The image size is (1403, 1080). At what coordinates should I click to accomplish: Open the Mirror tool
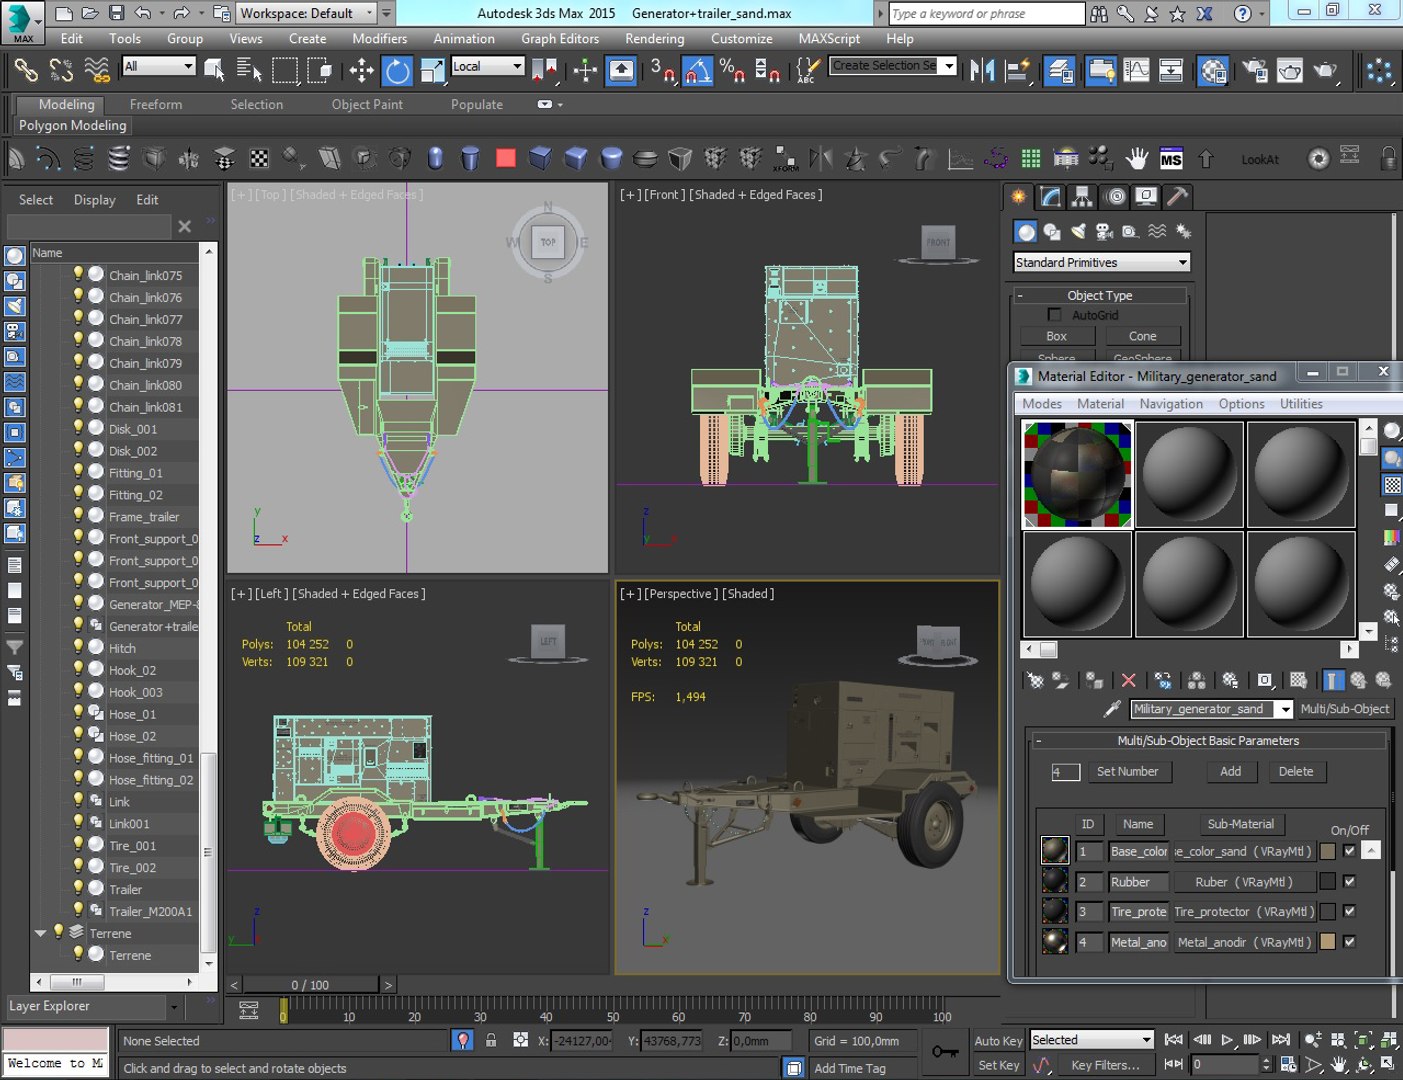(x=982, y=70)
